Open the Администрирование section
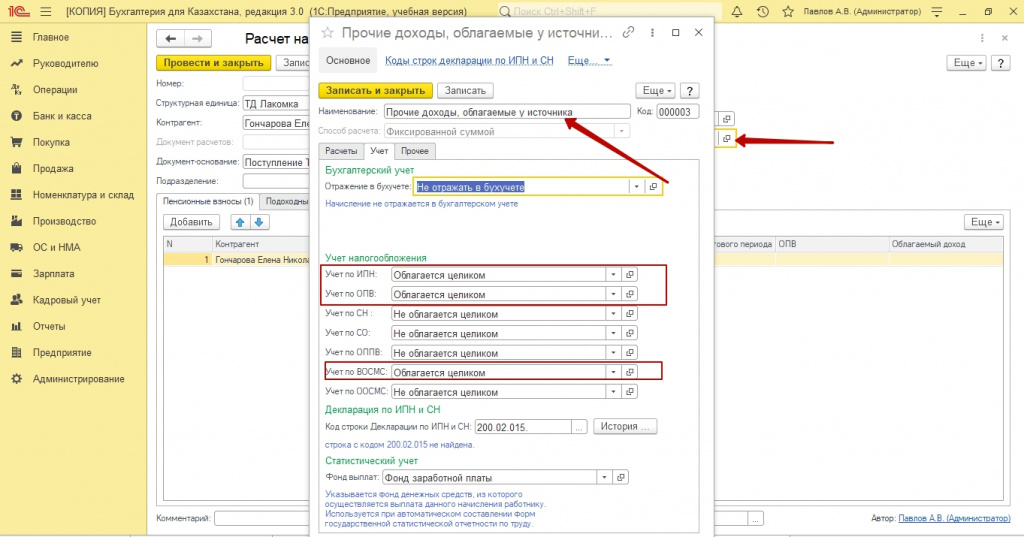 [78, 379]
